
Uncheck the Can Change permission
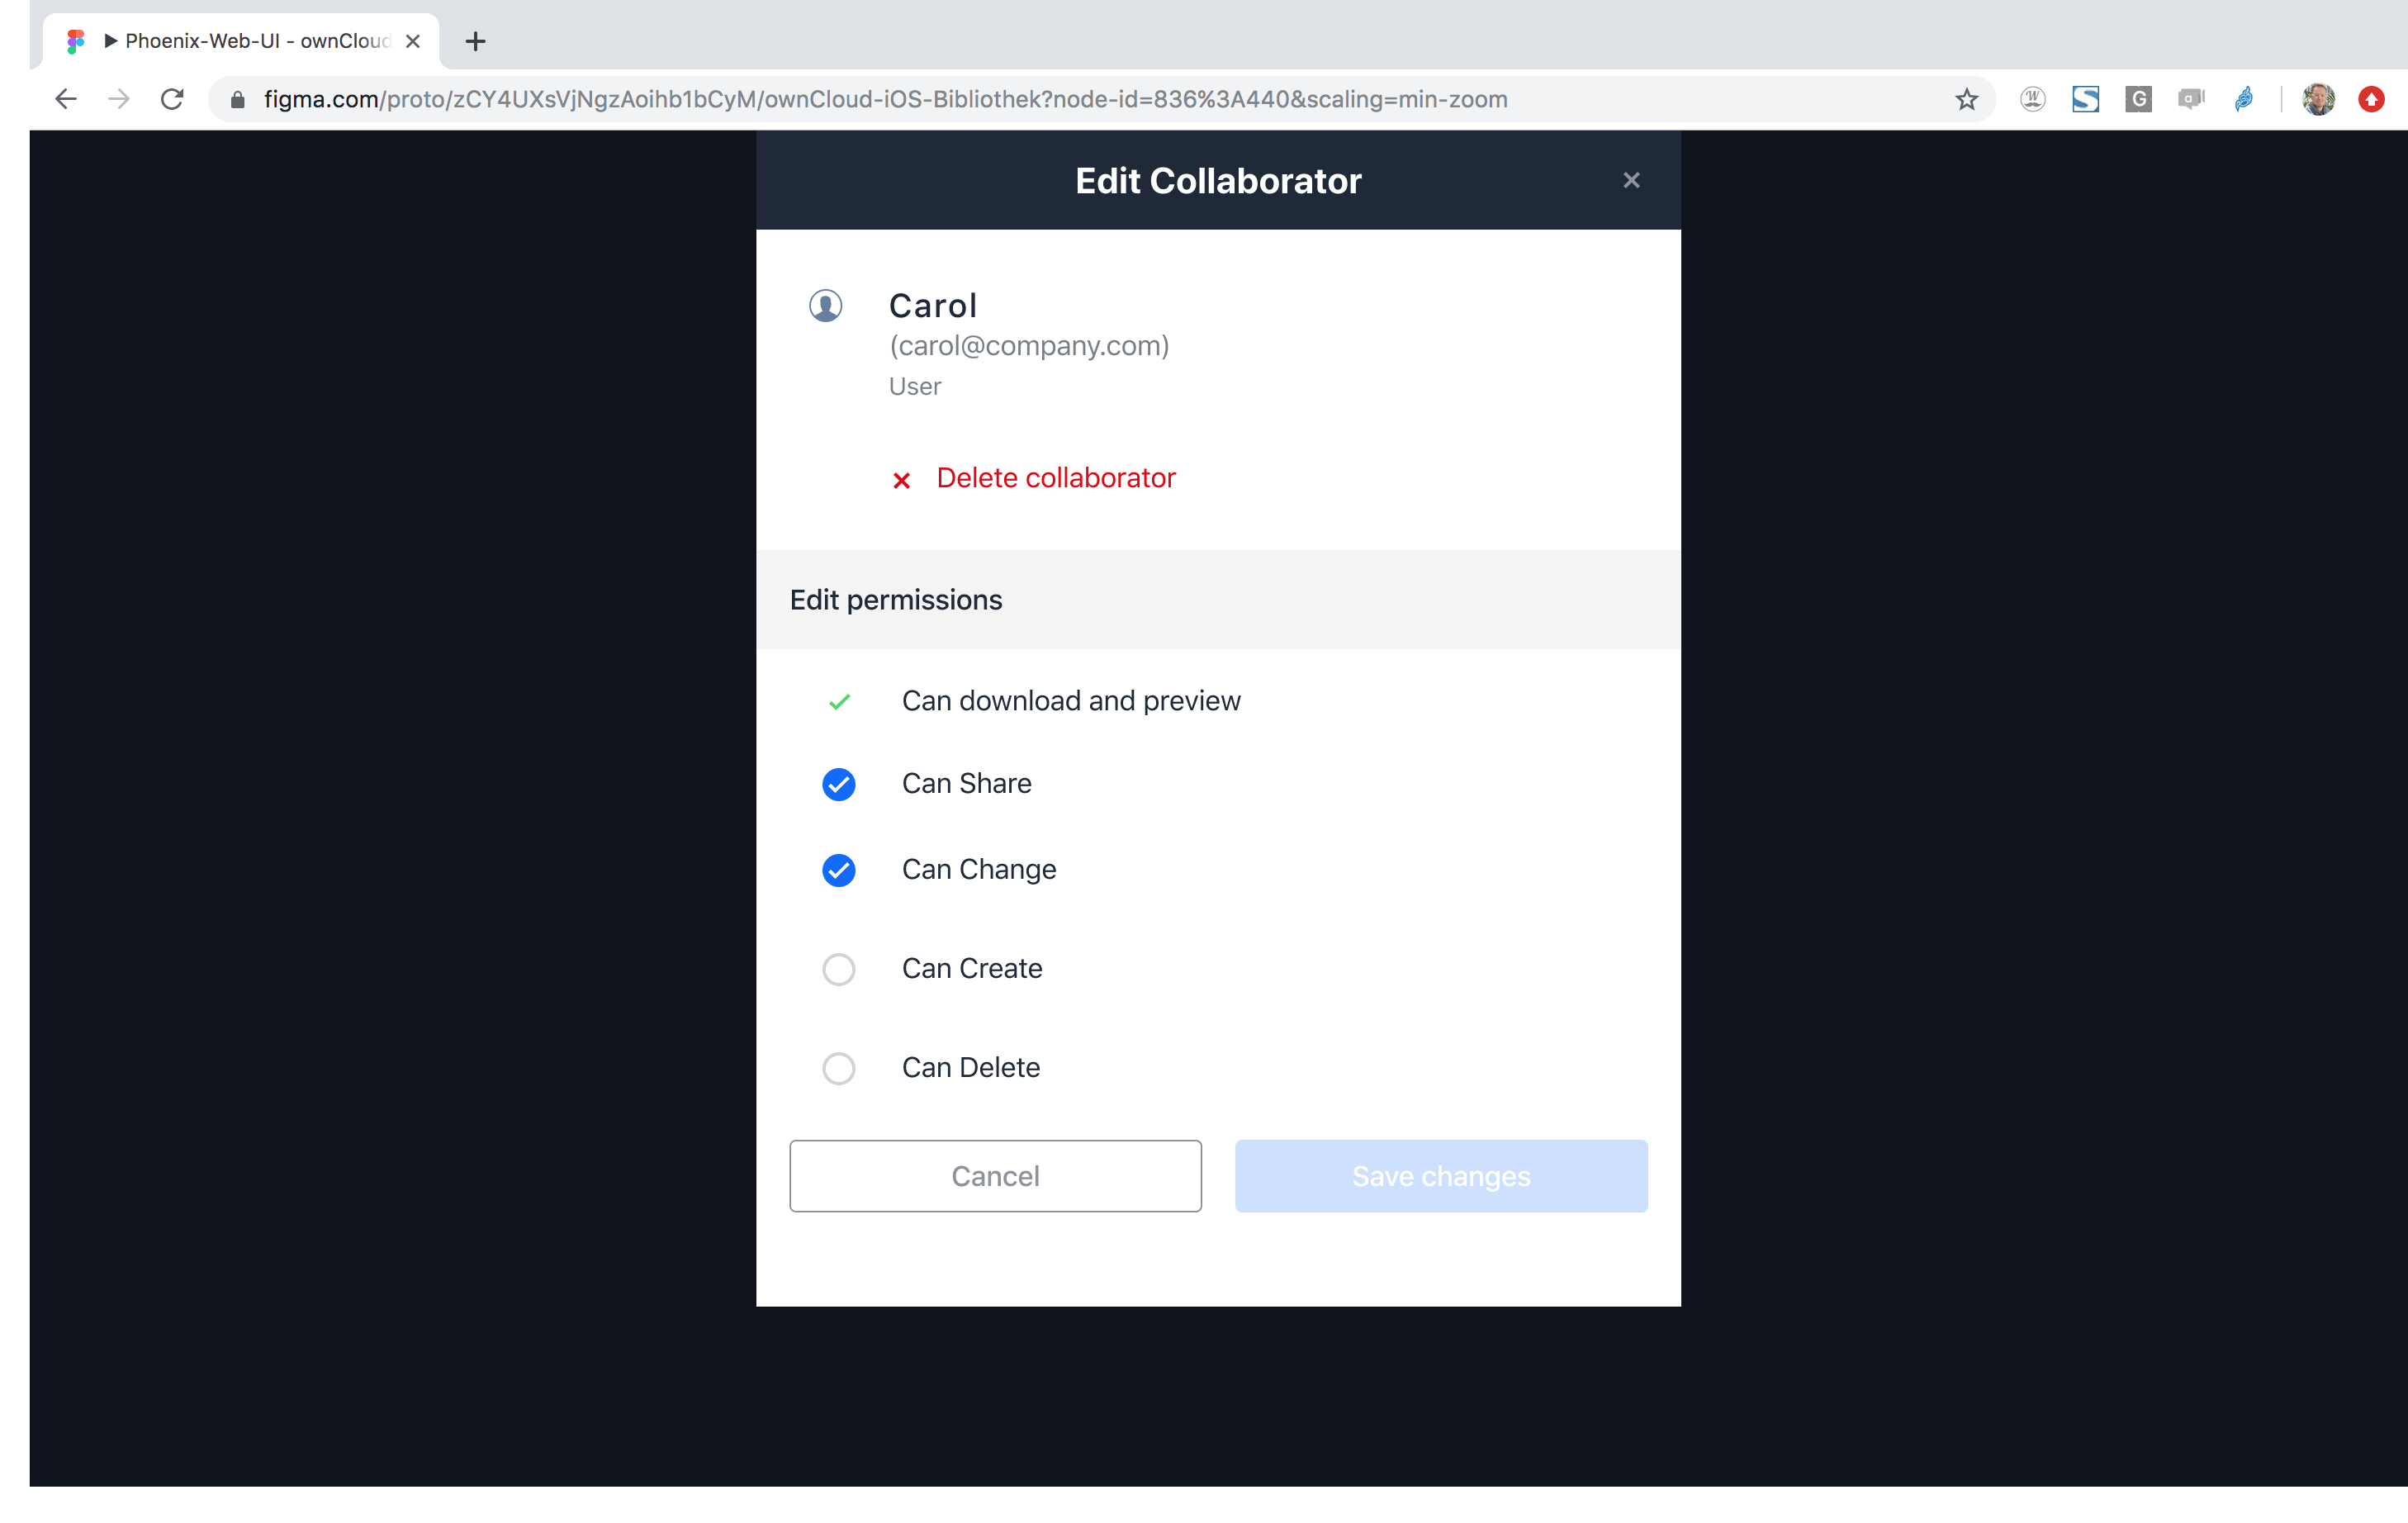click(838, 870)
